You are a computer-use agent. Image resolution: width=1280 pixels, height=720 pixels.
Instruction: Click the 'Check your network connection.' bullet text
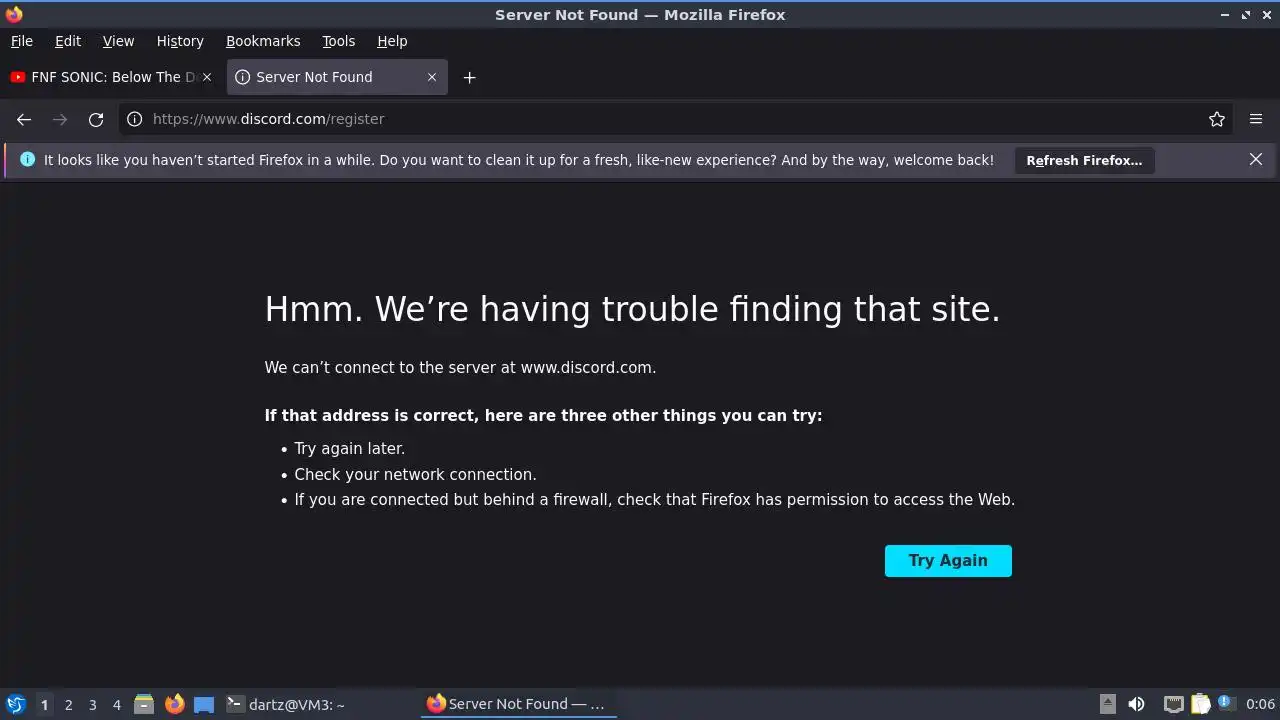[415, 474]
